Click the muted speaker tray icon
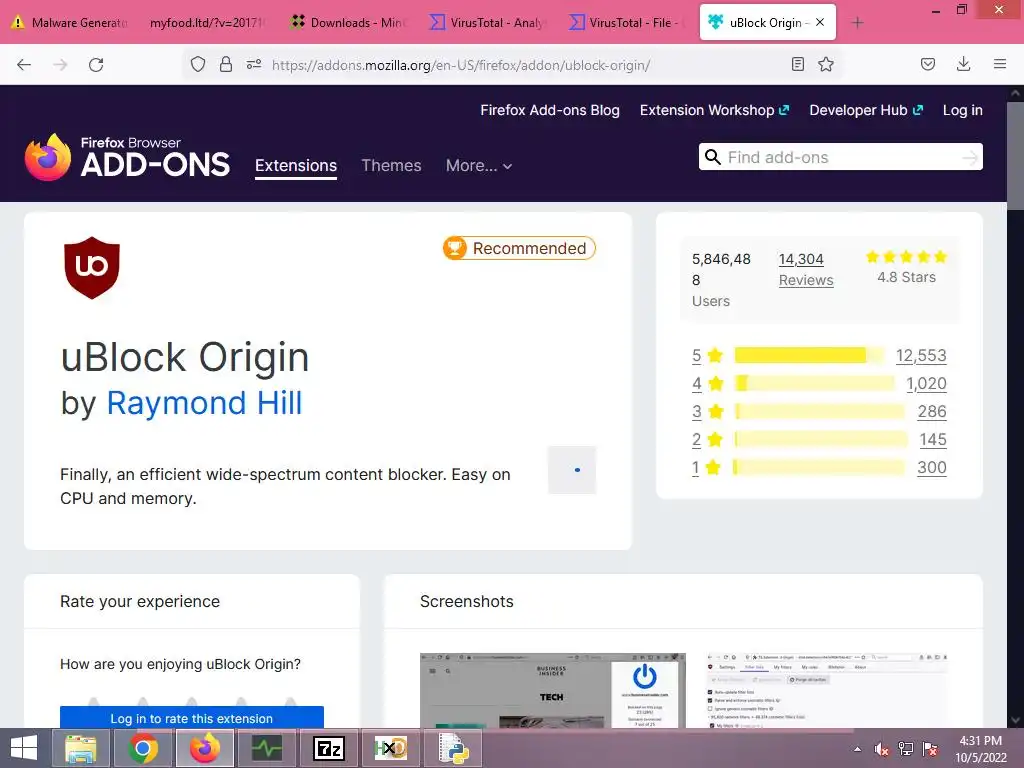1024x768 pixels. [881, 749]
